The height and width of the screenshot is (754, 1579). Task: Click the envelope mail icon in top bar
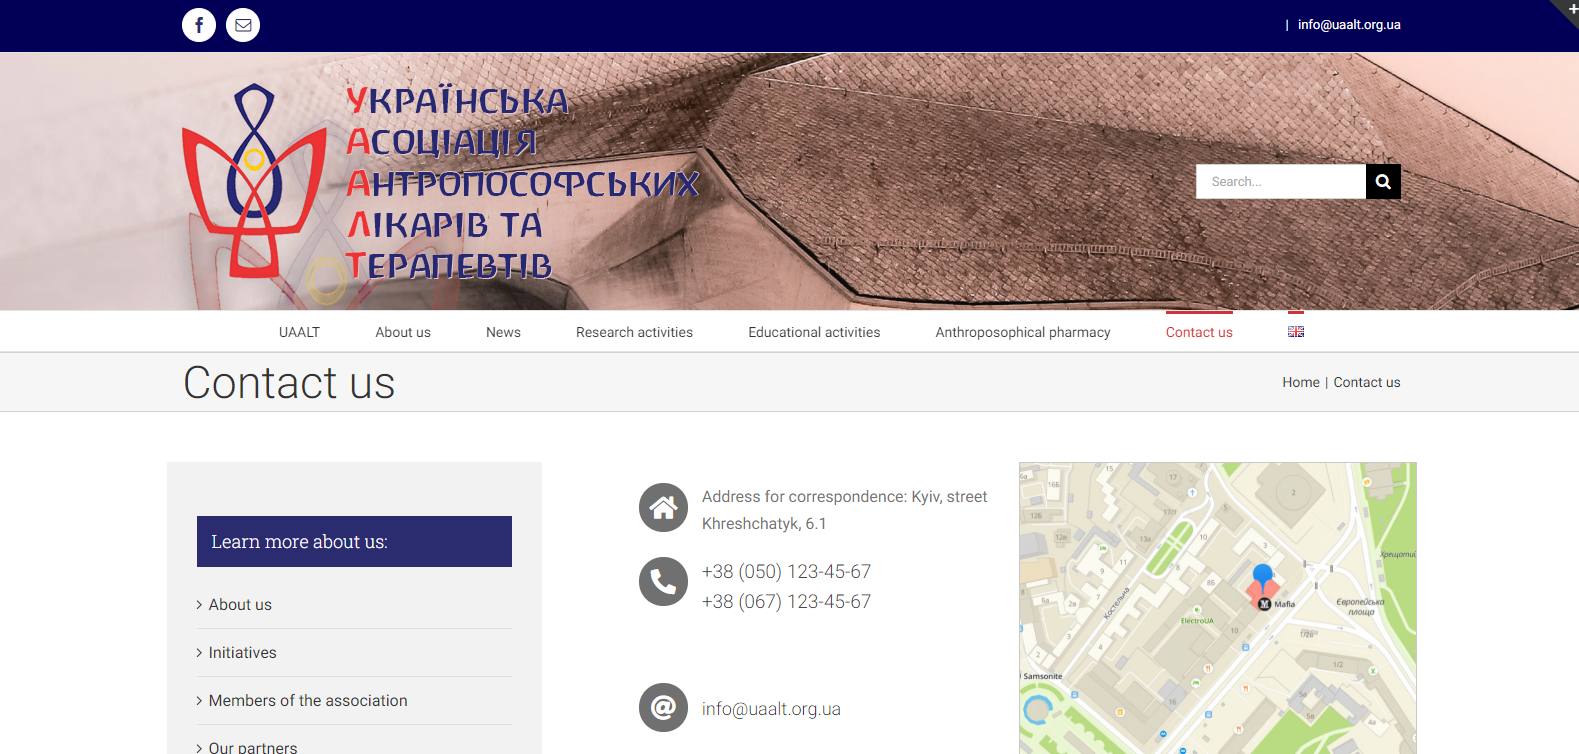tap(243, 25)
